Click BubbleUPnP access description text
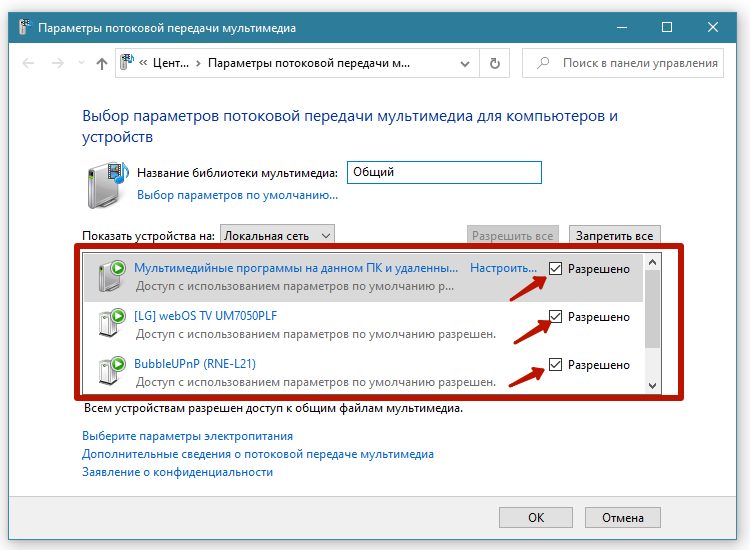The width and height of the screenshot is (750, 550). coord(316,382)
